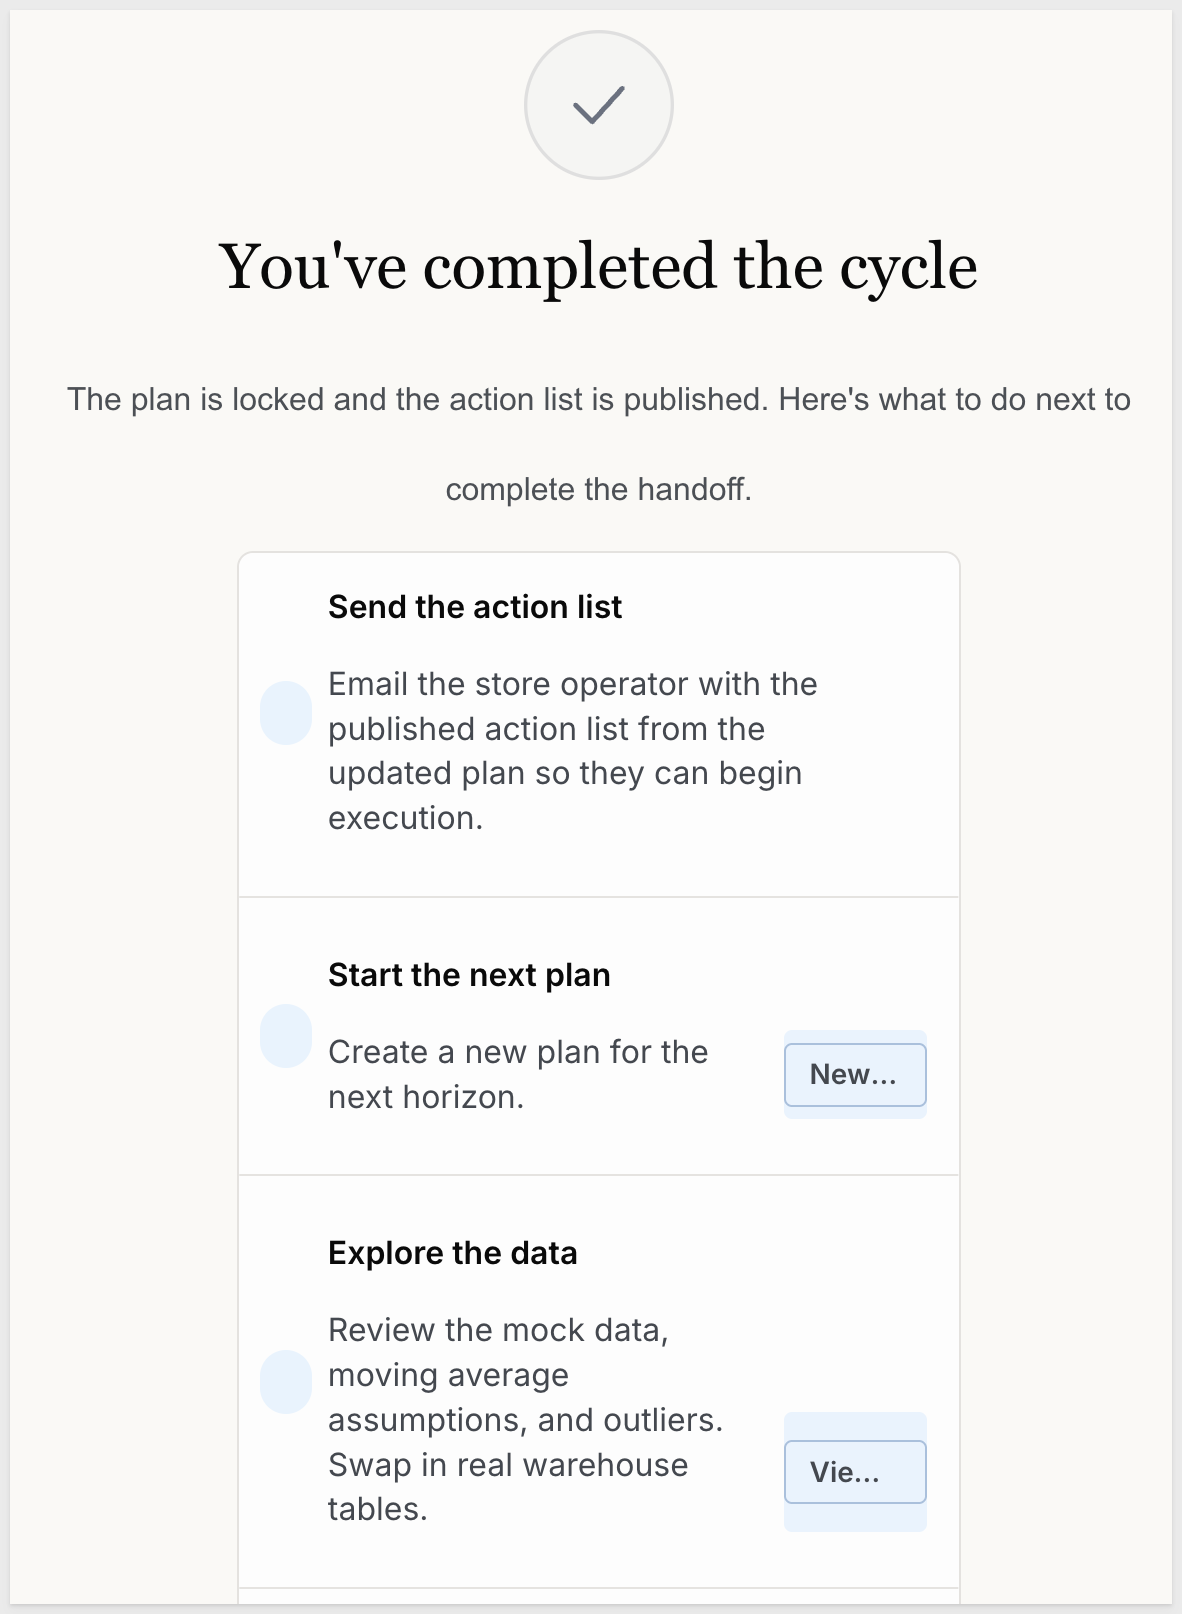
Task: Click the 'Email the store operator' description
Action: click(x=573, y=751)
